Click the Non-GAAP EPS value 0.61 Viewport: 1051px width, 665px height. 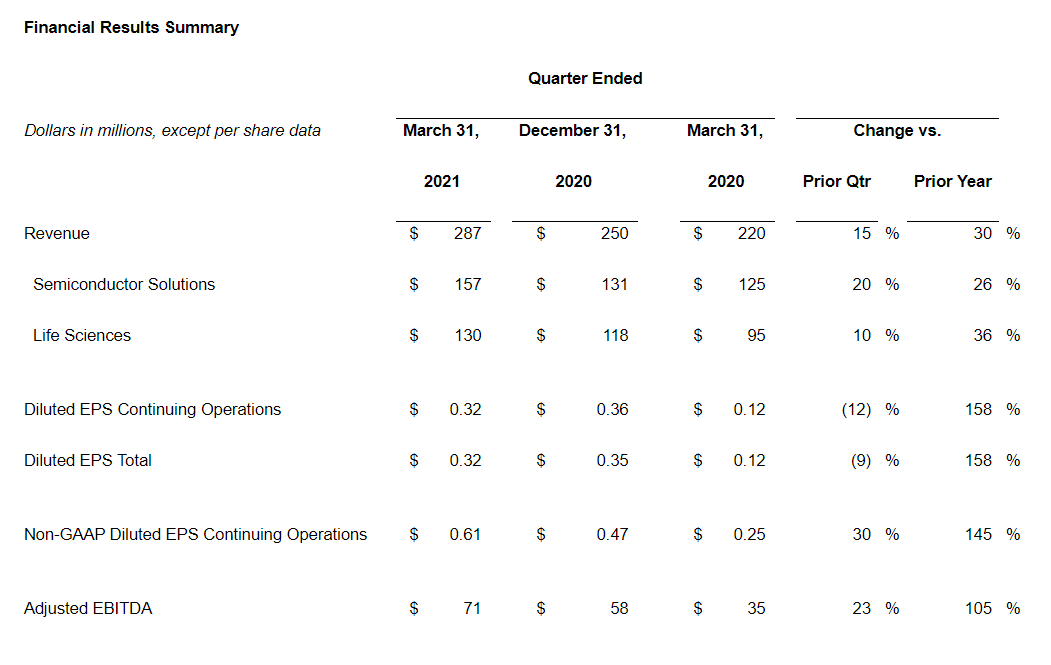click(x=465, y=534)
